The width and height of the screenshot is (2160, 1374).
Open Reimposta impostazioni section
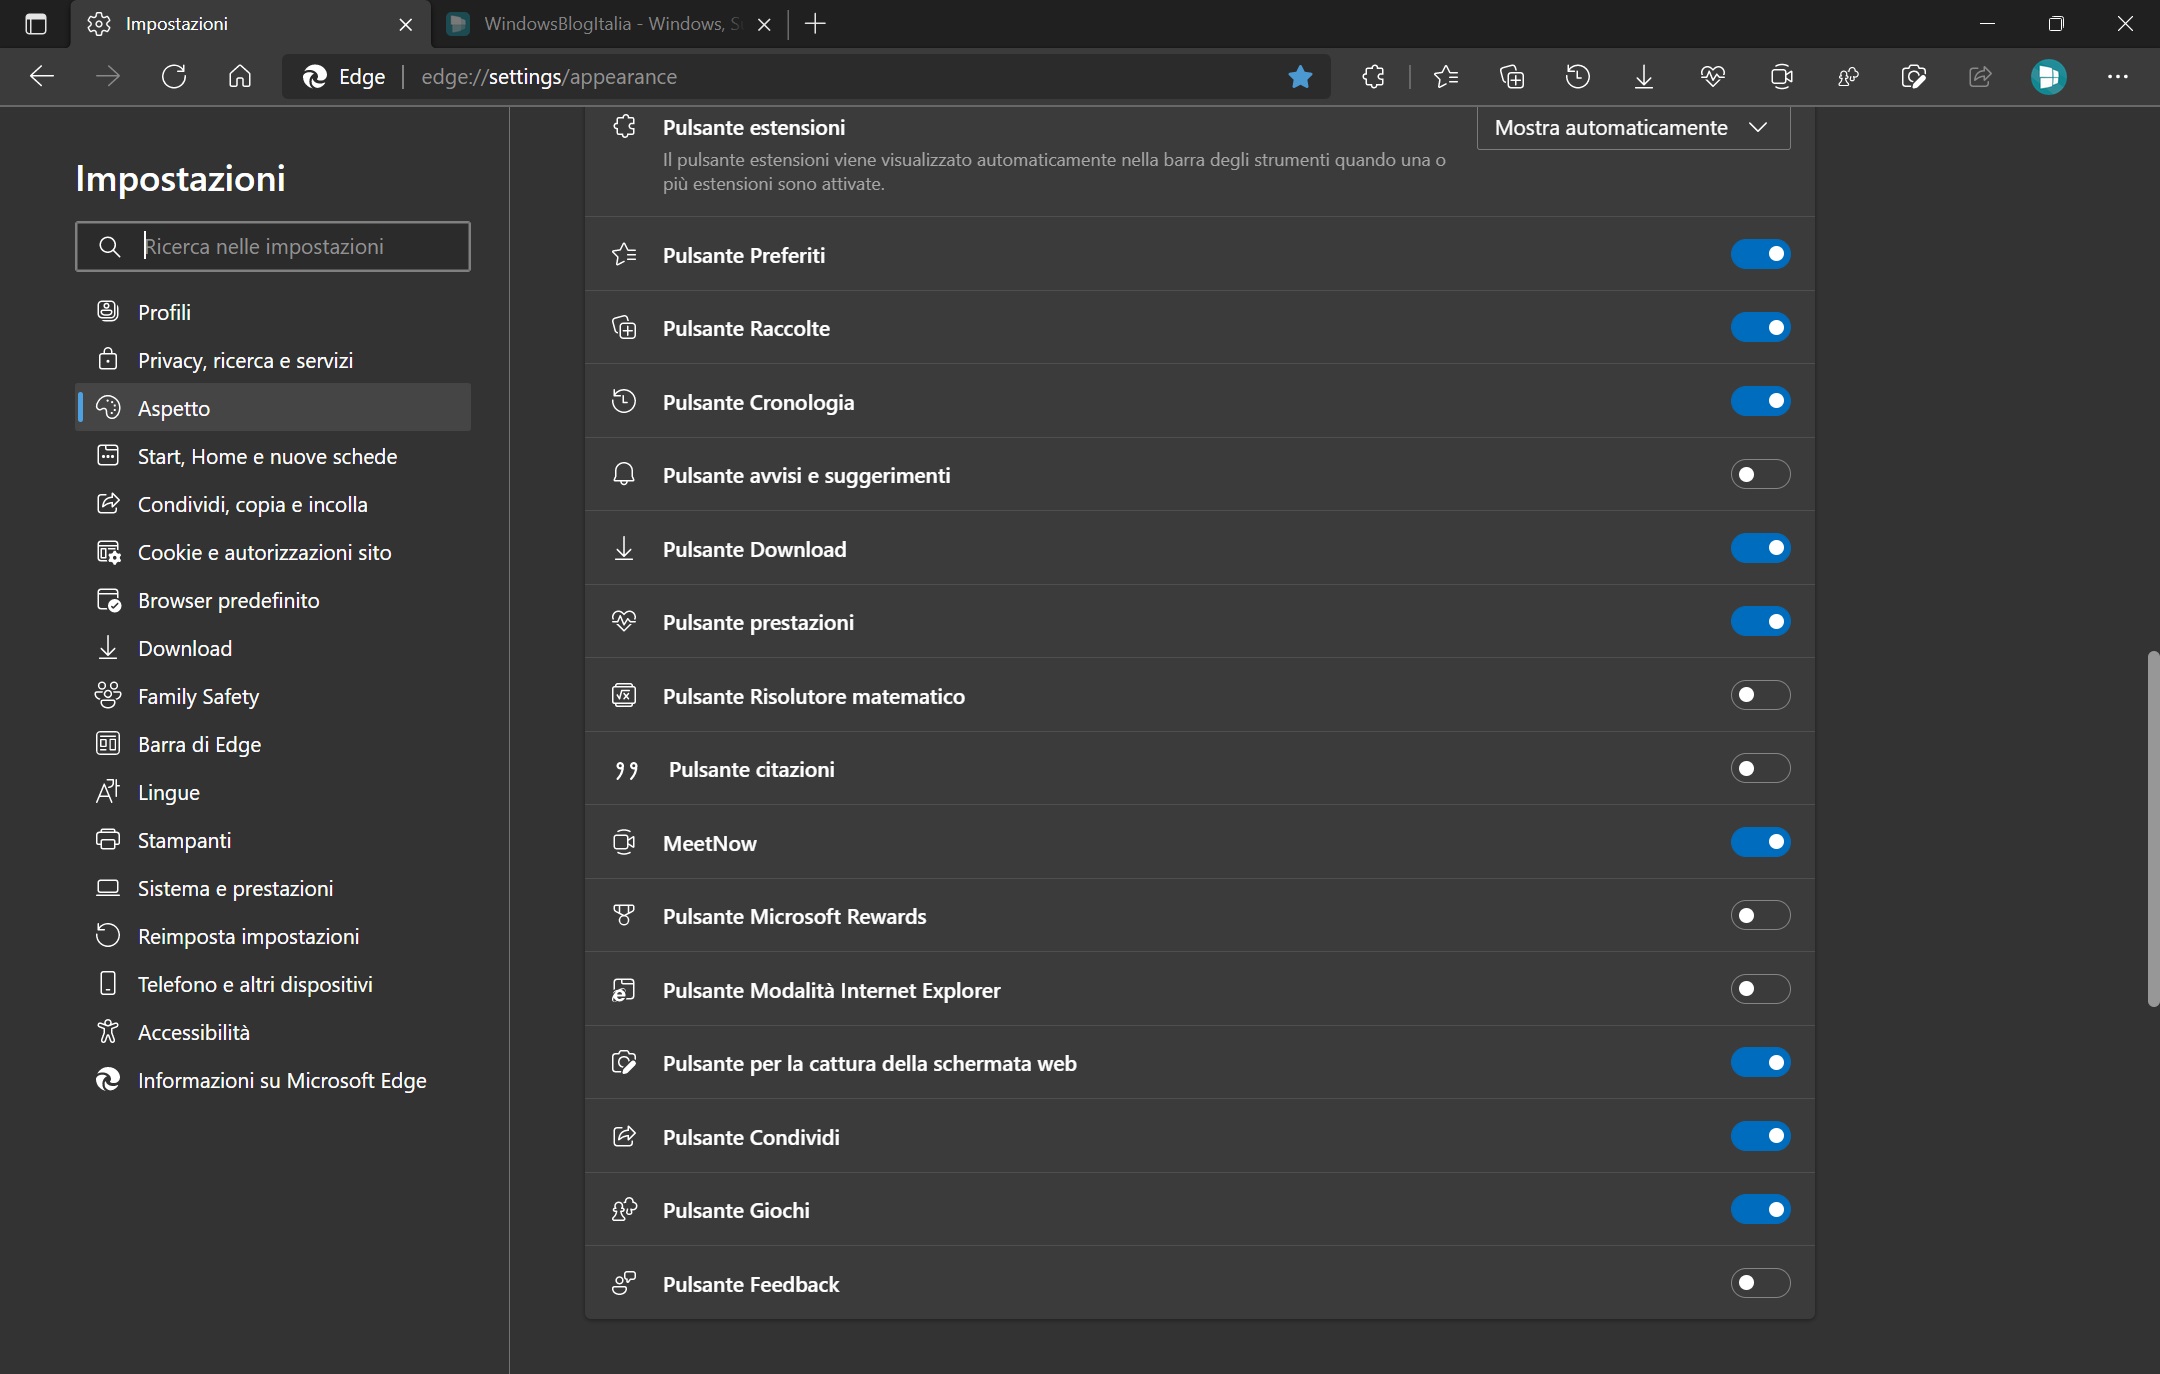(273, 936)
